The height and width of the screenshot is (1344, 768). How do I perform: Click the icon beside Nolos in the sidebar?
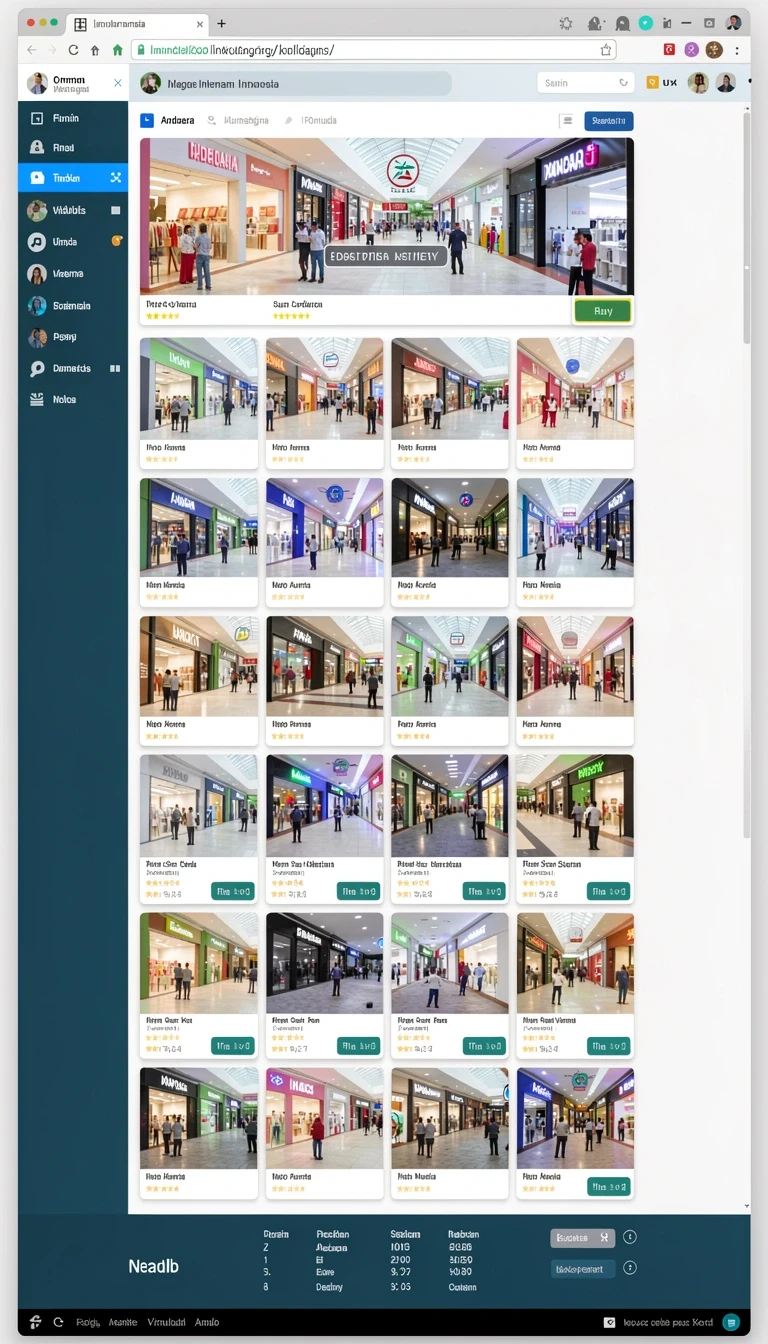point(37,399)
